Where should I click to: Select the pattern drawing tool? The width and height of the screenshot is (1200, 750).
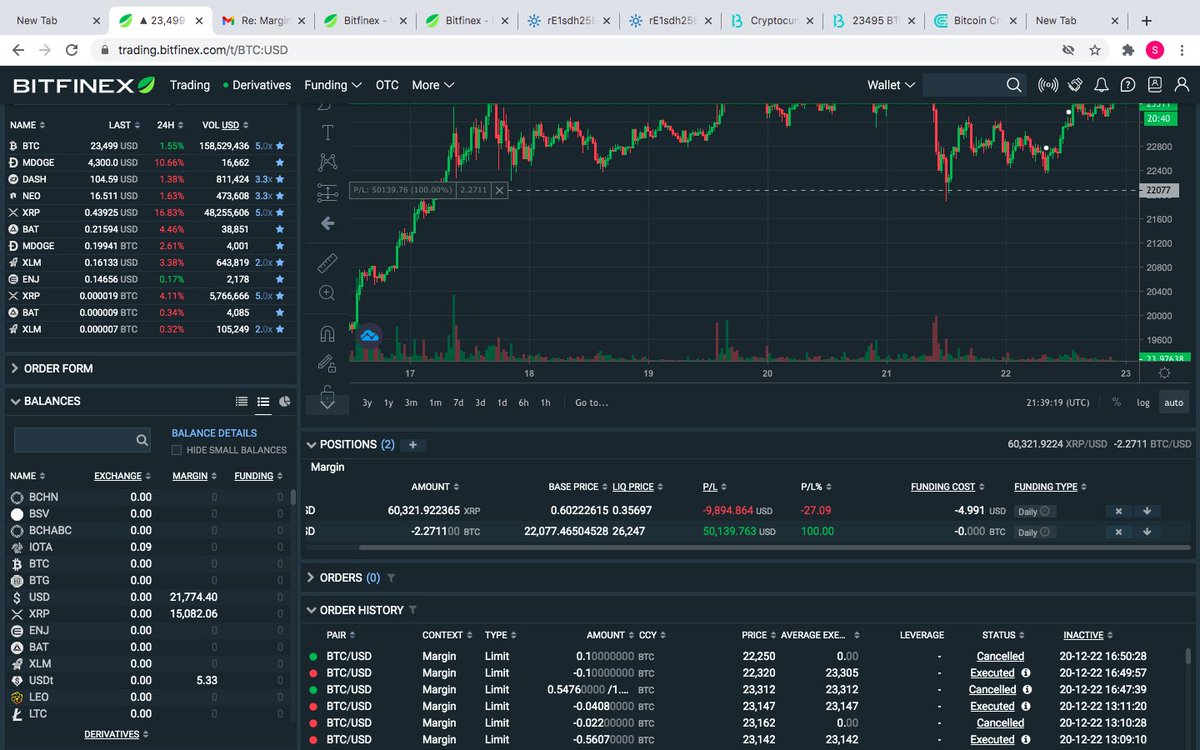(x=327, y=162)
